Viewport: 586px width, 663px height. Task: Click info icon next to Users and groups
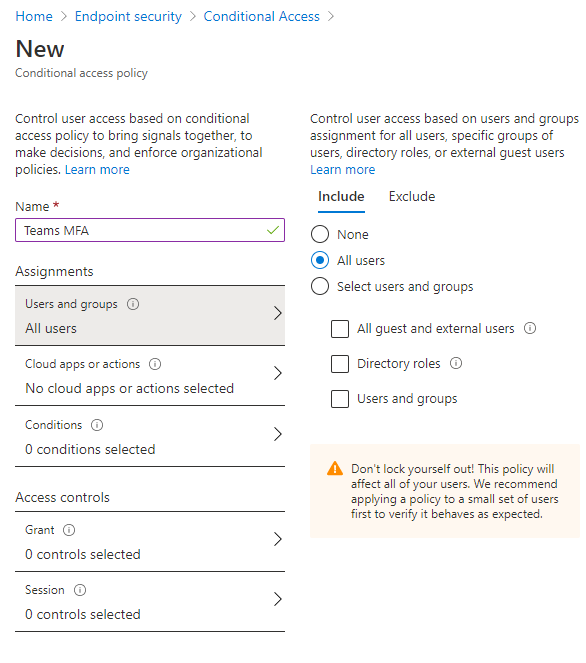(133, 304)
